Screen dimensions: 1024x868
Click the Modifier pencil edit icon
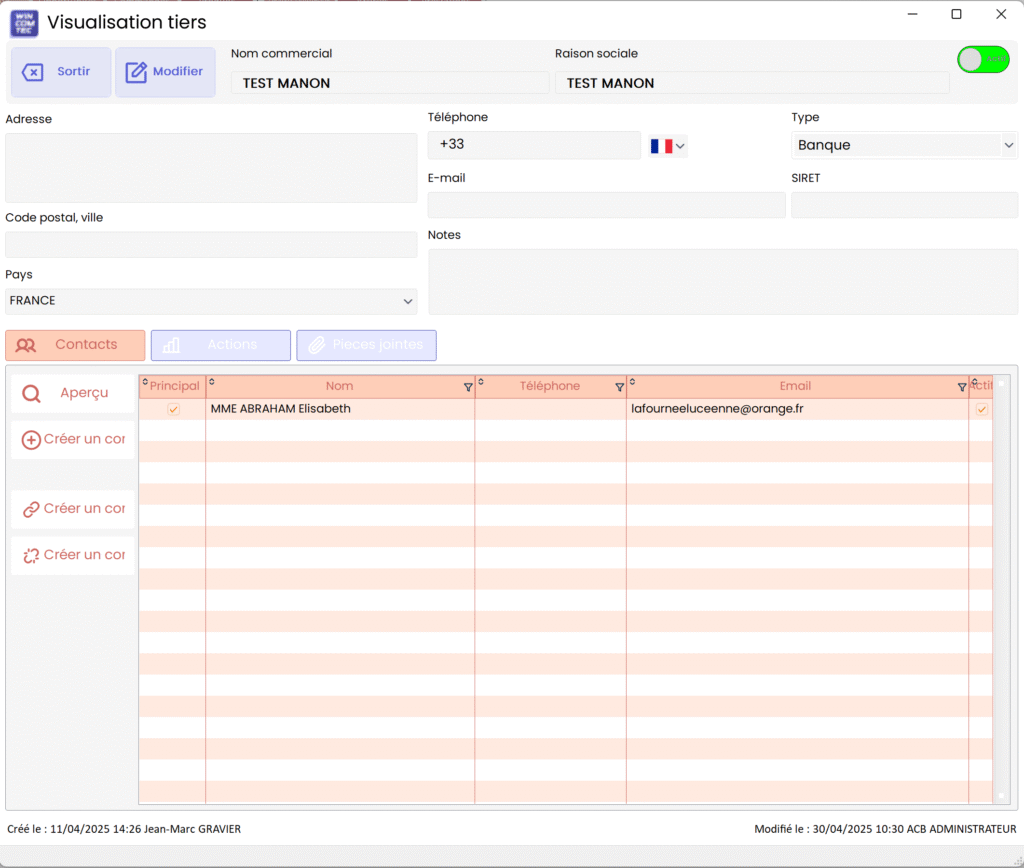click(x=136, y=72)
